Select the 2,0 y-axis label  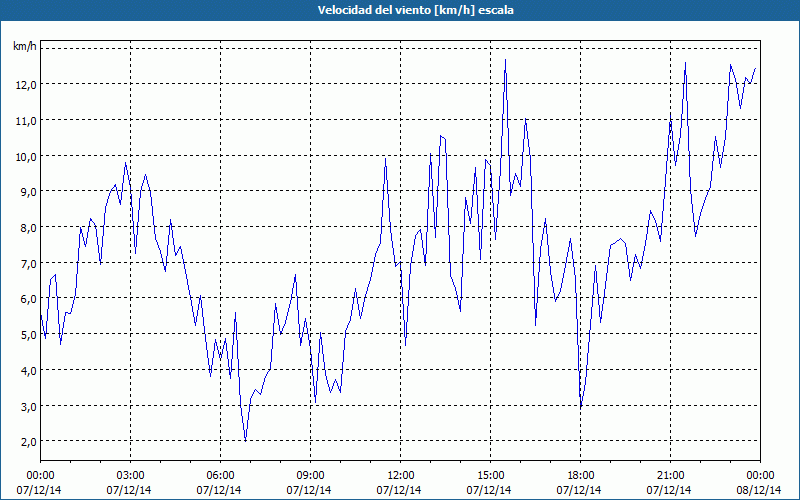coord(28,442)
